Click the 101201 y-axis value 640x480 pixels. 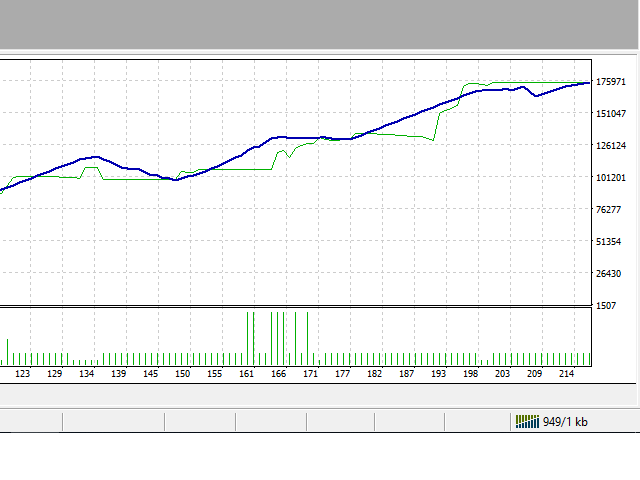tap(611, 178)
